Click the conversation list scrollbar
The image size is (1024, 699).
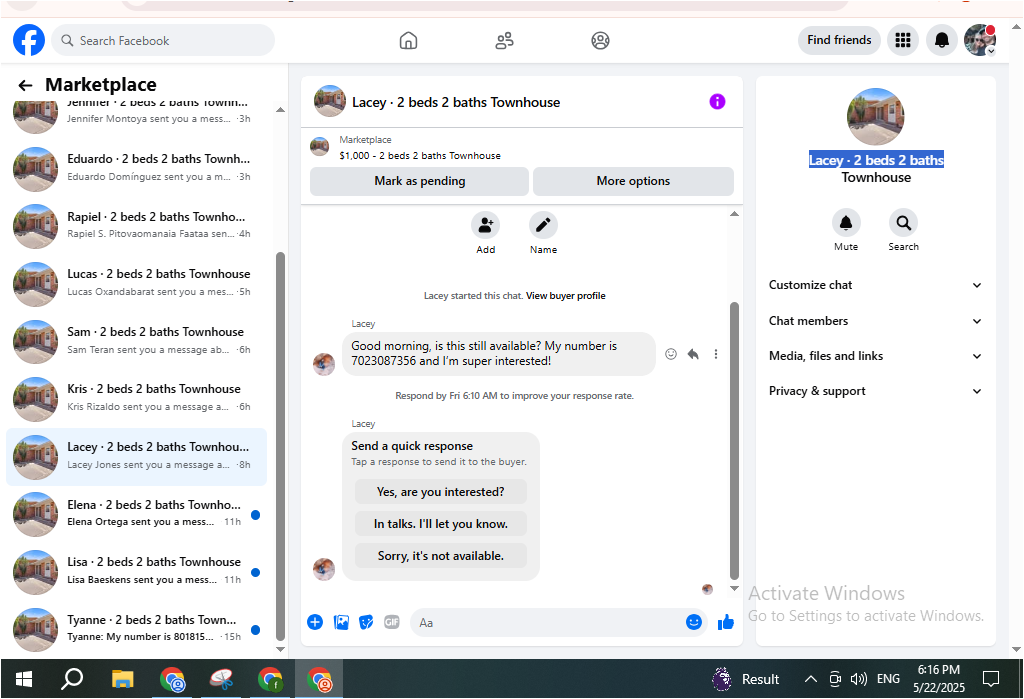280,446
